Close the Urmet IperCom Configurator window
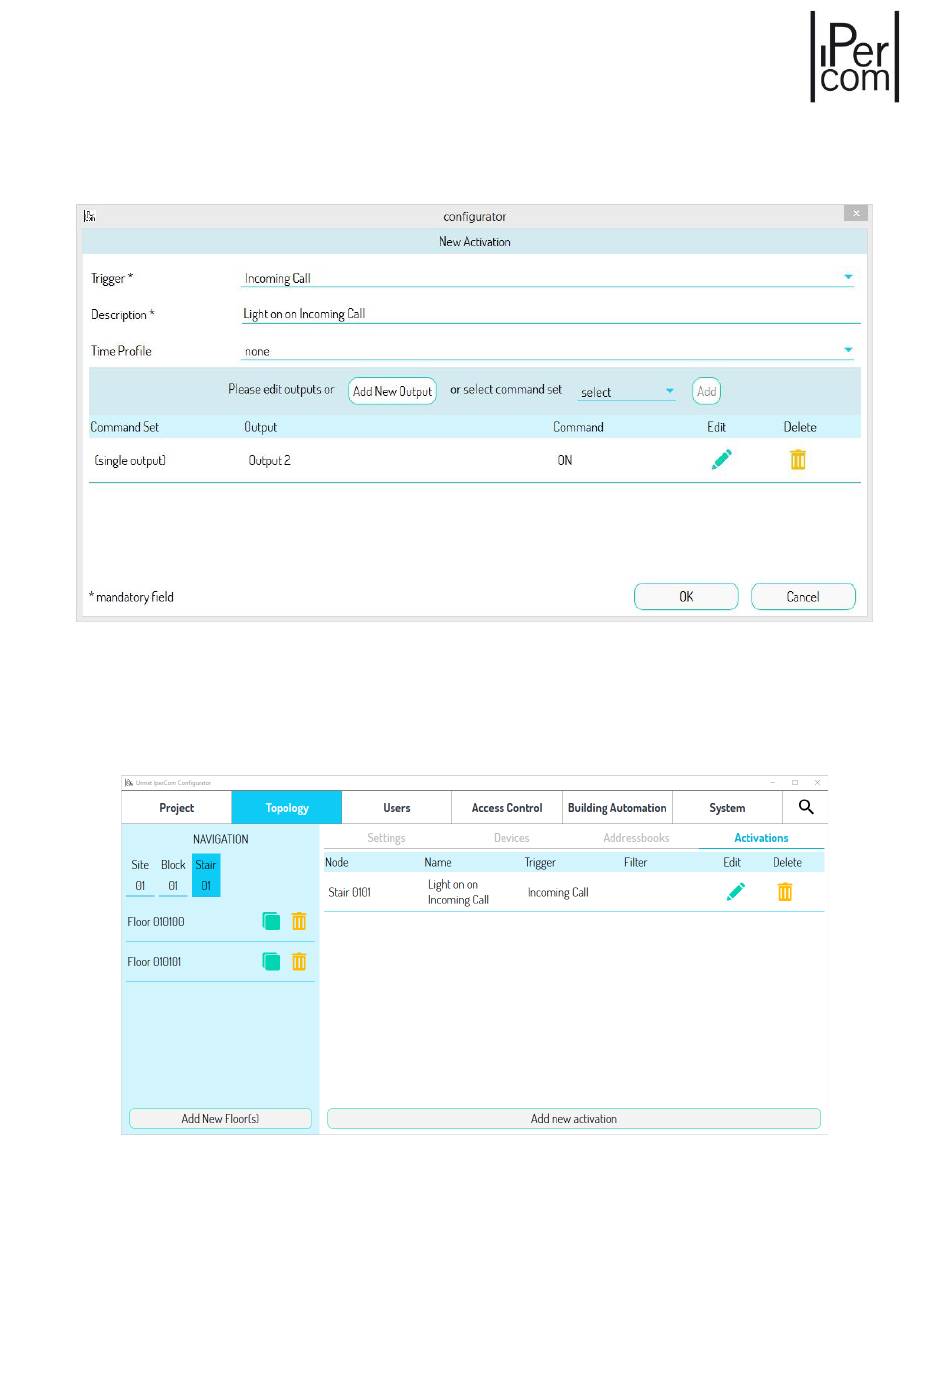 817,782
